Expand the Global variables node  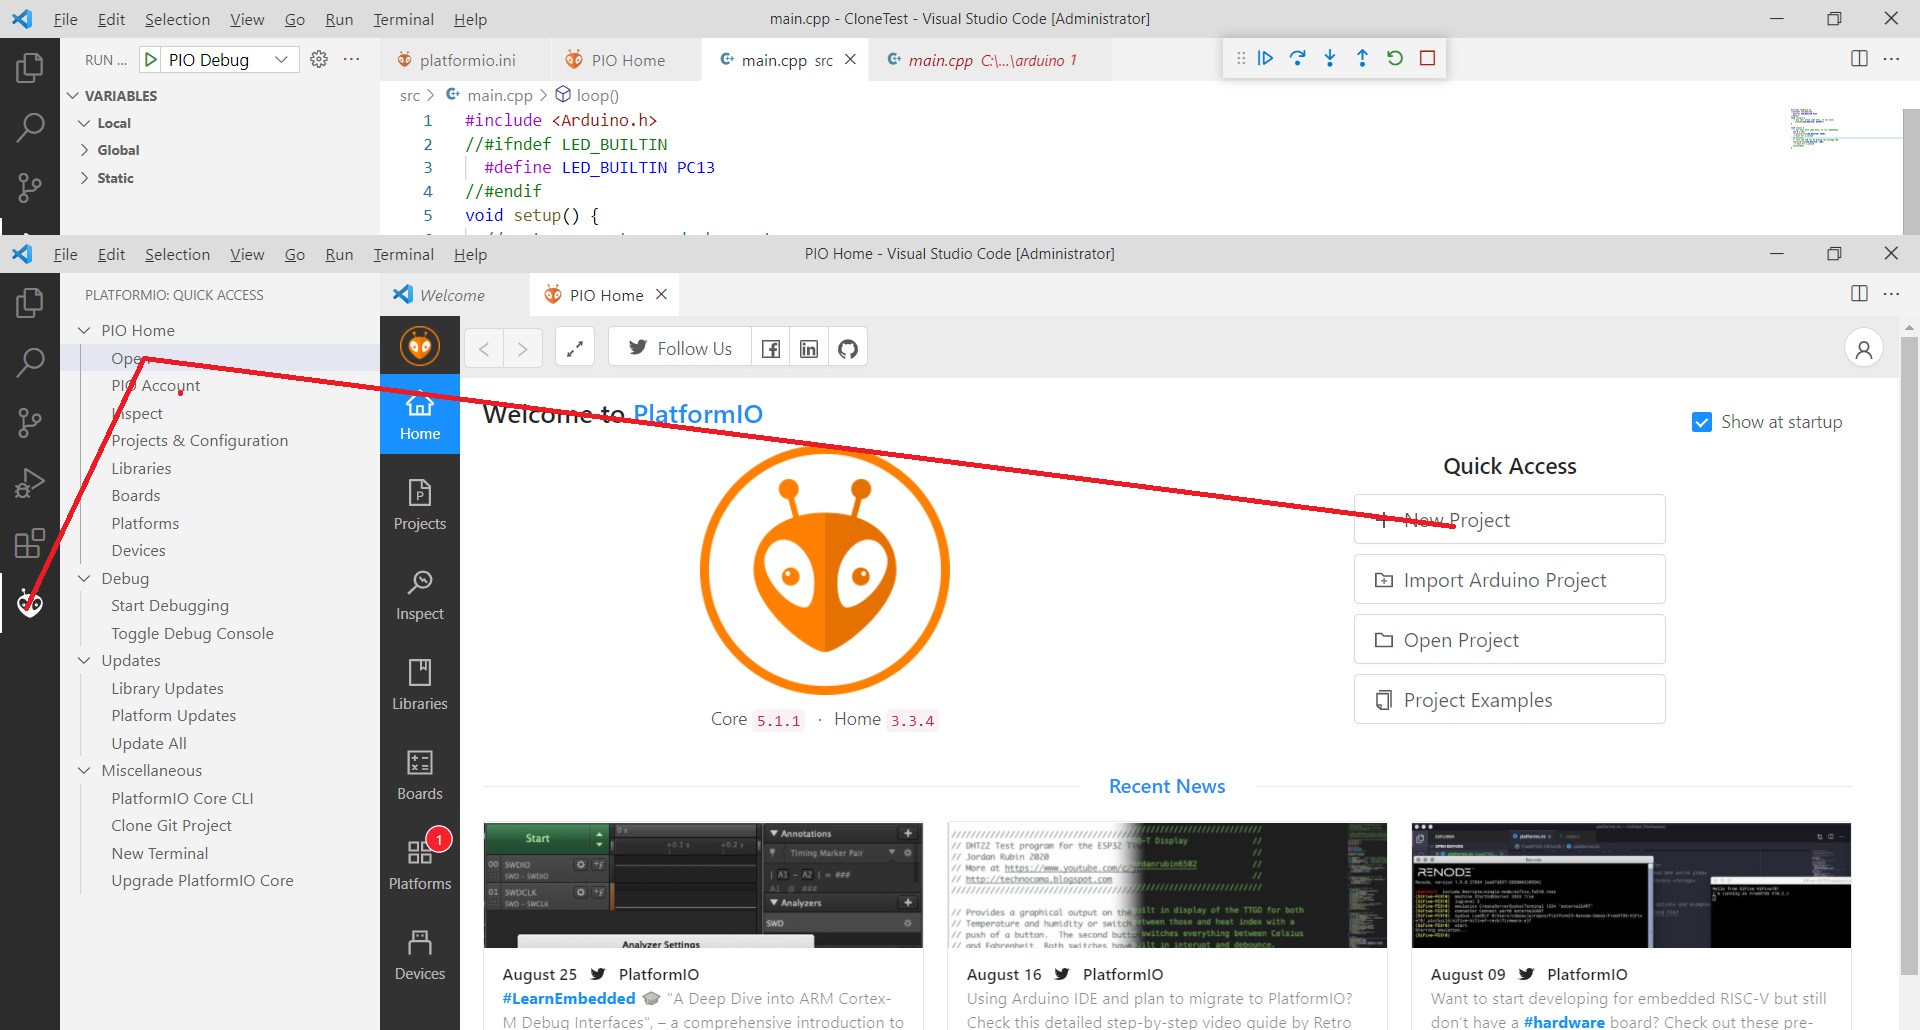(x=84, y=150)
